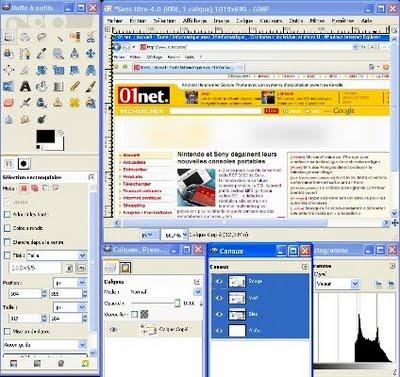Image resolution: width=400 pixels, height=377 pixels.
Task: Select the Blend gradient tool
Action: pos(58,87)
